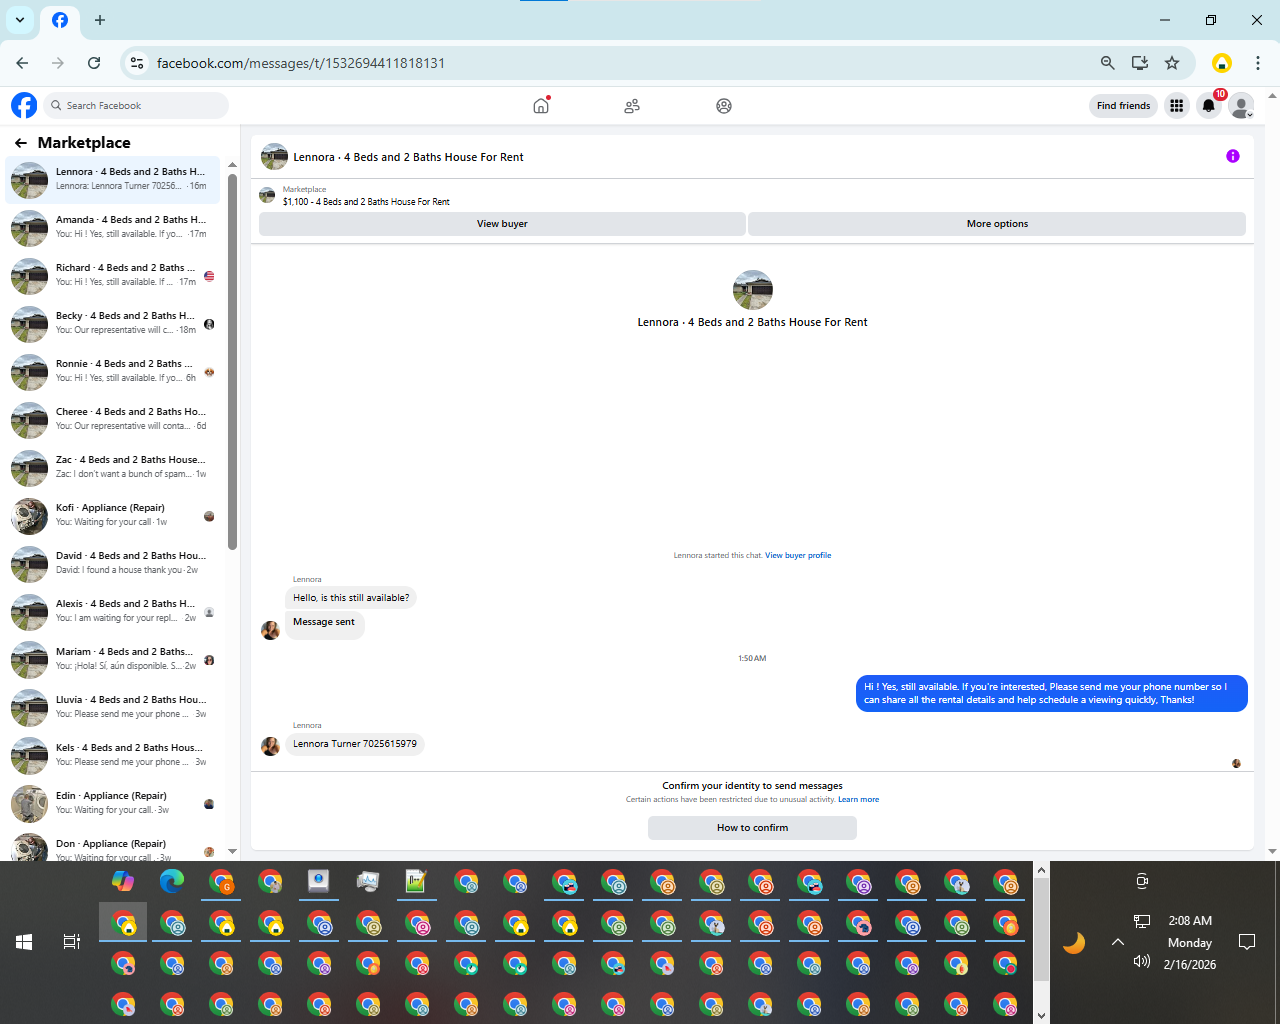The width and height of the screenshot is (1280, 1024).
Task: Open the Facebook tab in Chrome
Action: coord(60,20)
